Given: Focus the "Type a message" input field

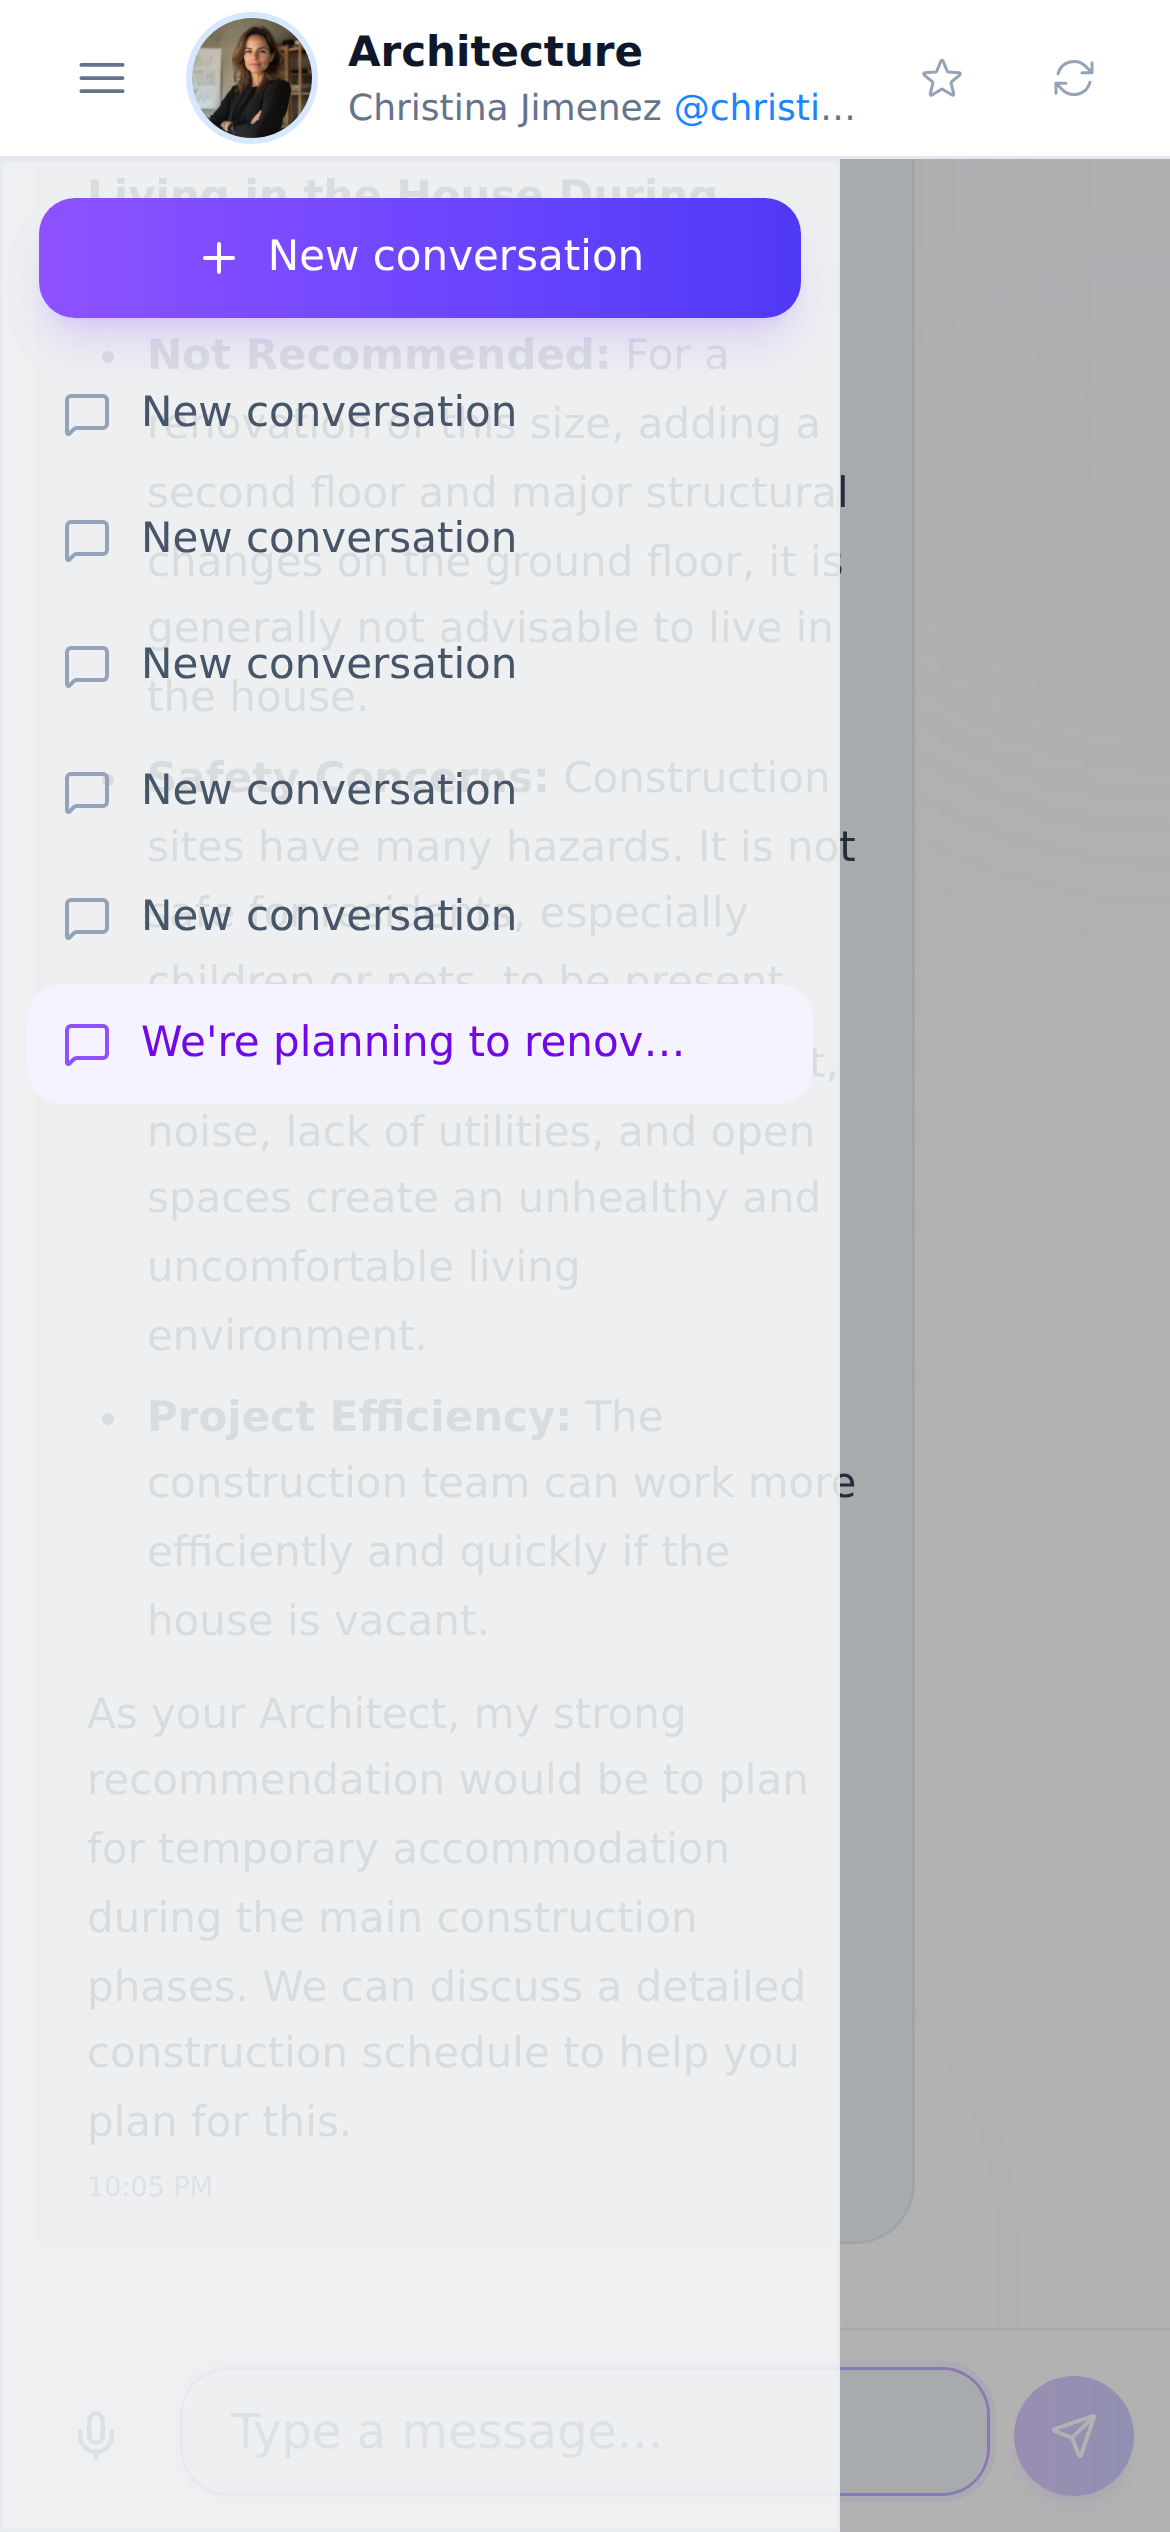Looking at the screenshot, I should (585, 2431).
